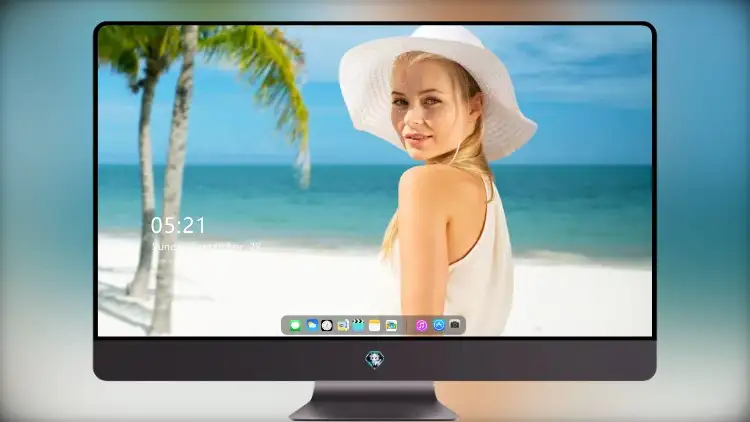
Task: Click the 05:21 clock widget
Action: tap(178, 225)
